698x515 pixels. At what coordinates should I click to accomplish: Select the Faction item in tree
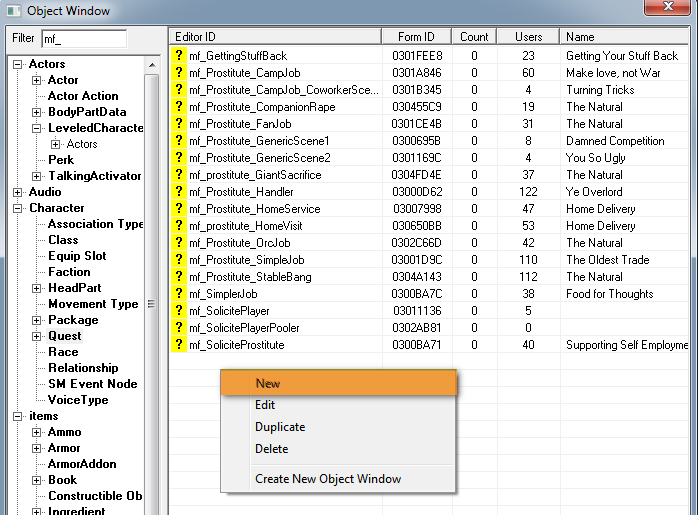69,272
